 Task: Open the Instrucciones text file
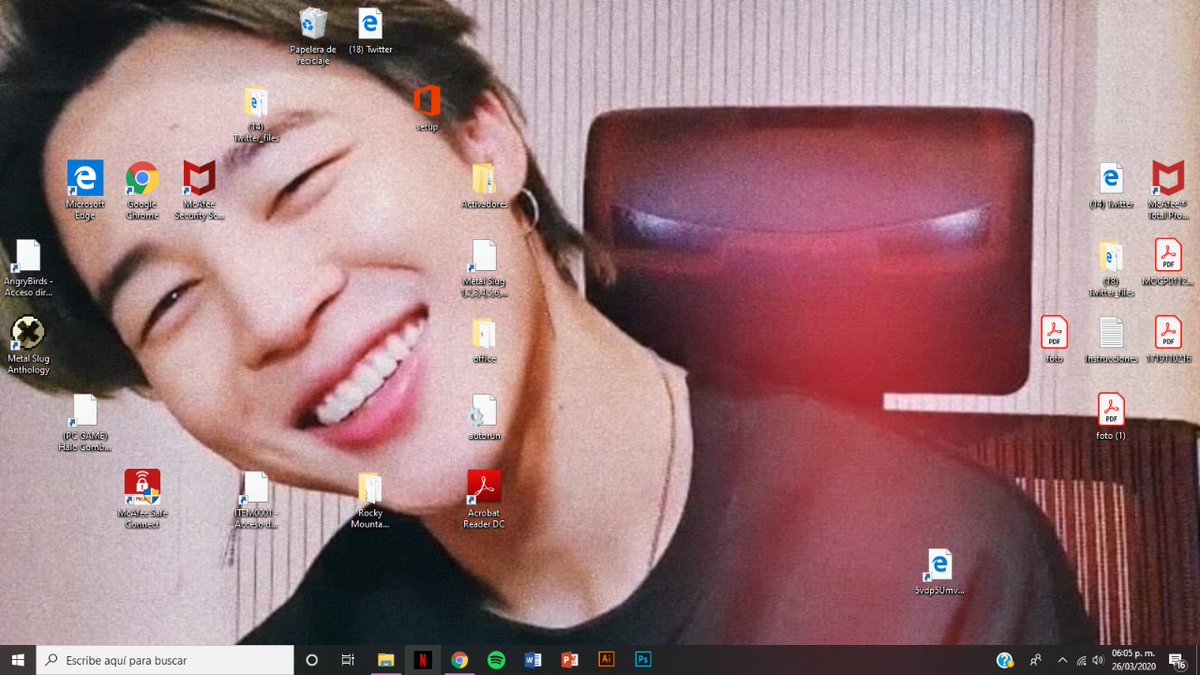tap(1111, 333)
